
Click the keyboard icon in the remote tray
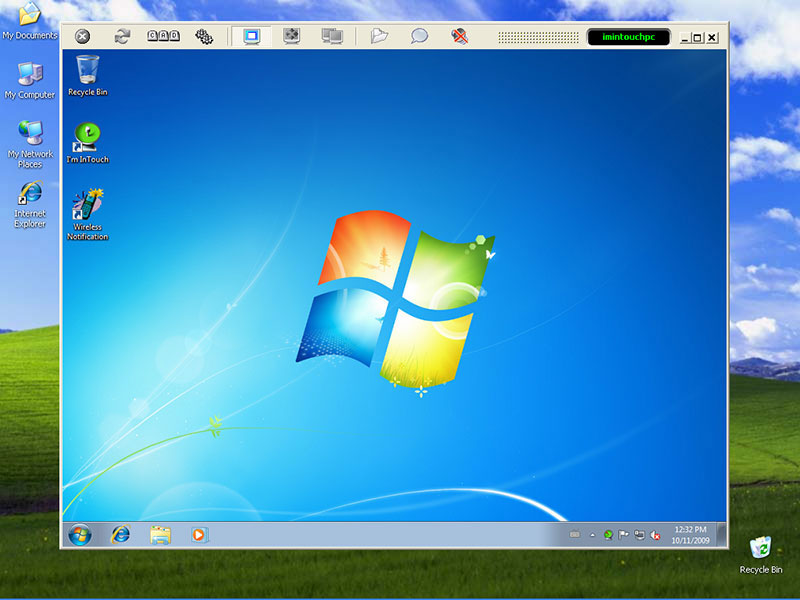574,535
